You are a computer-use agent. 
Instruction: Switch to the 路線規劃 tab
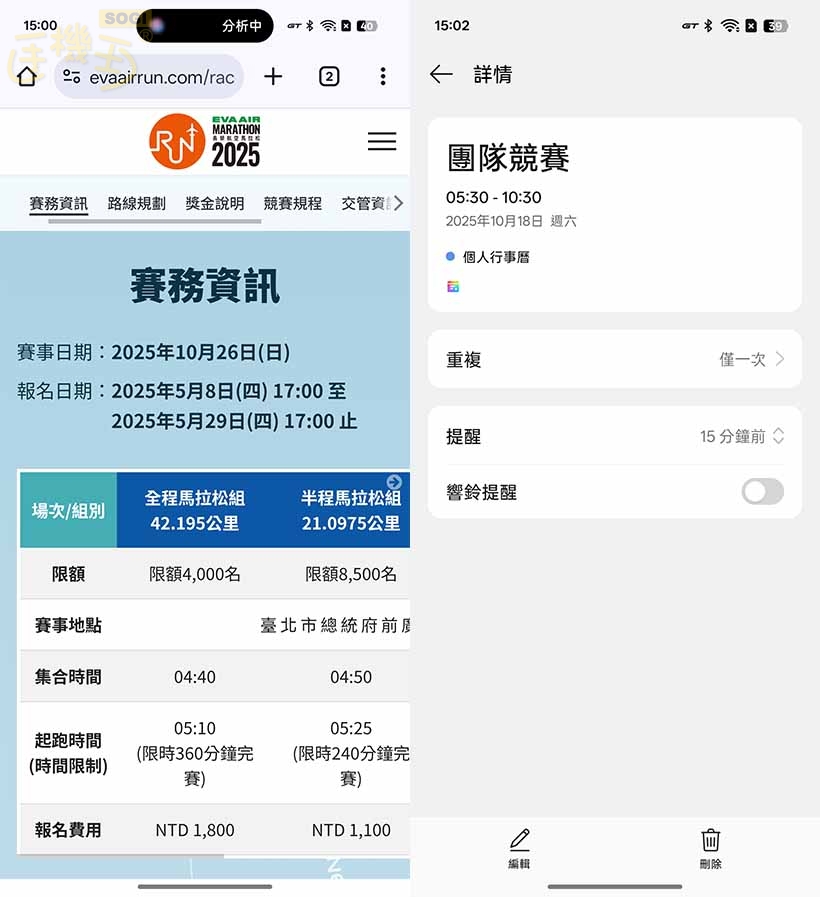137,203
